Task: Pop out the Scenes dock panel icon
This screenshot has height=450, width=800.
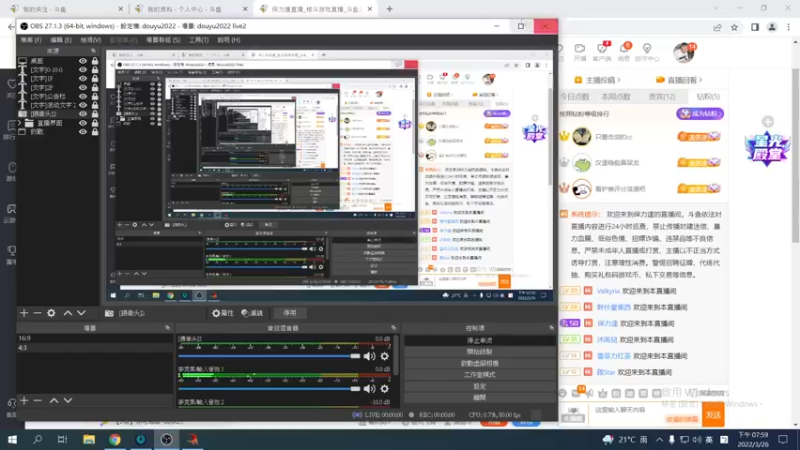Action: 167,328
